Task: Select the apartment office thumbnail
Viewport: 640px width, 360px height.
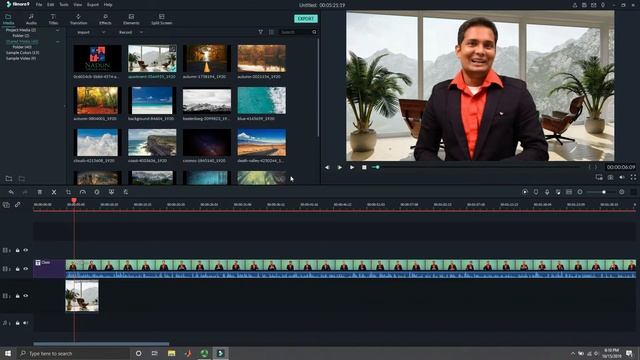Action: pyautogui.click(x=152, y=58)
